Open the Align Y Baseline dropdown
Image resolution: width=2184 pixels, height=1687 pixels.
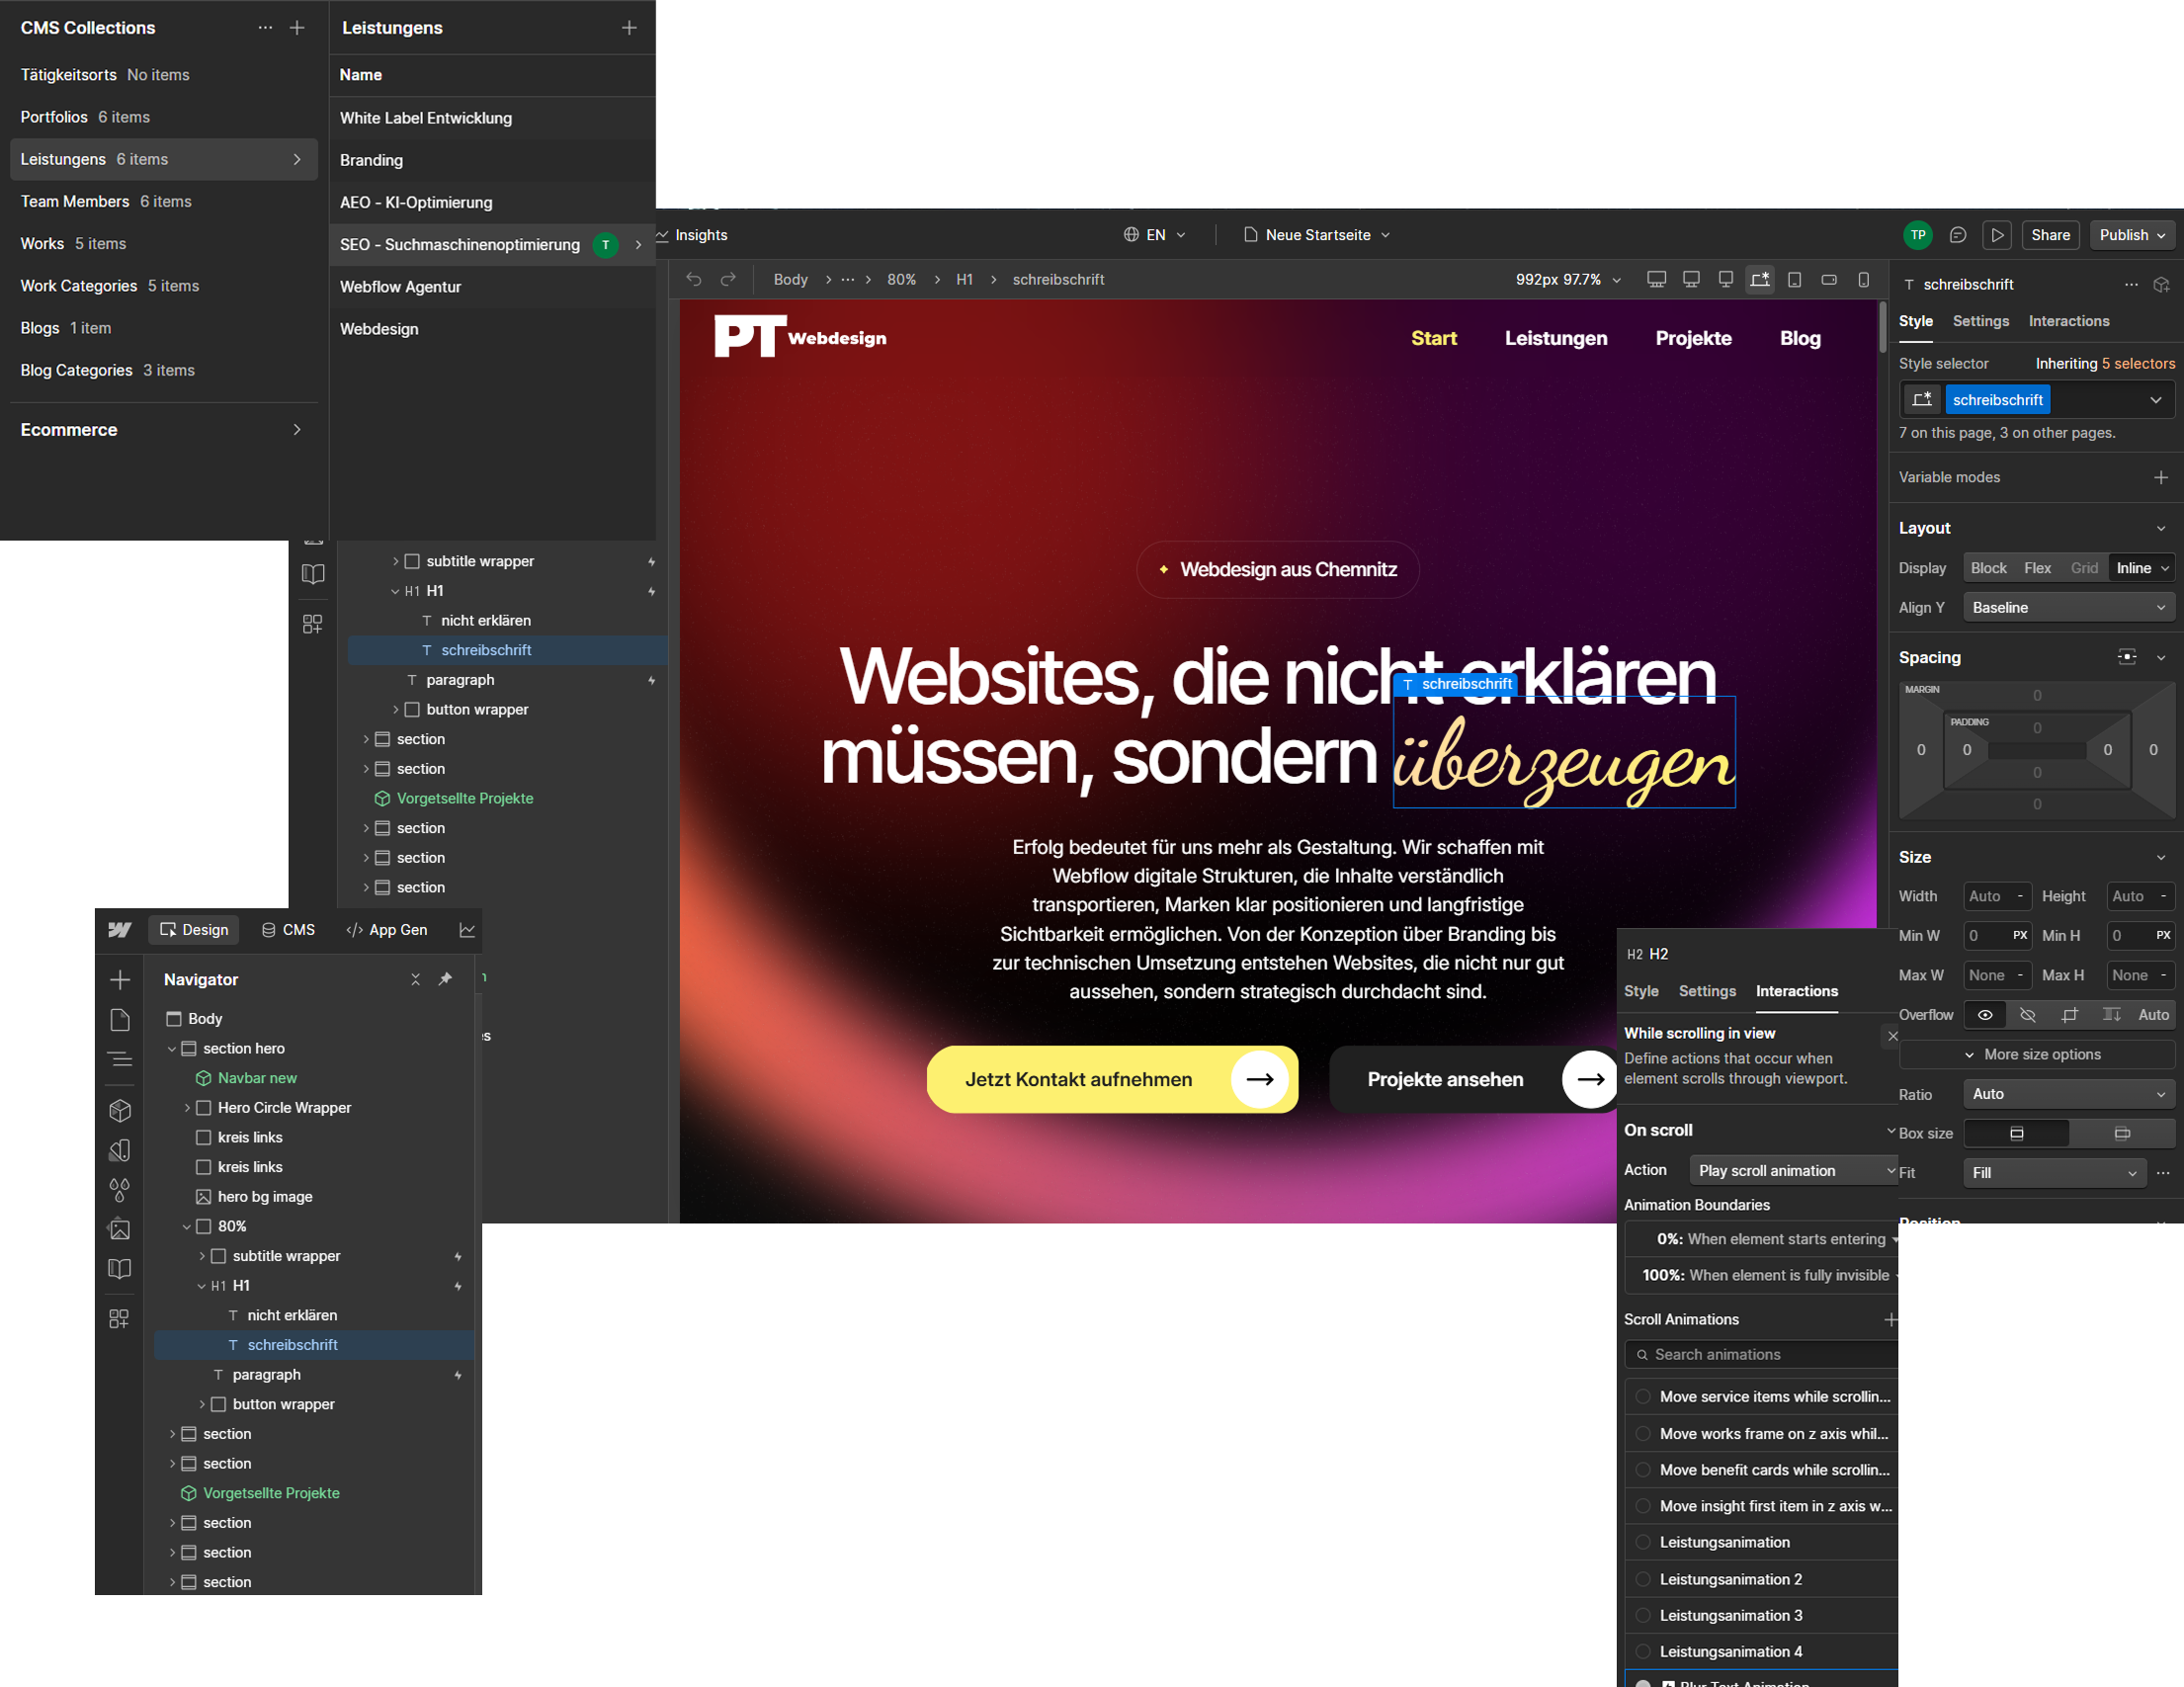pos(2067,608)
